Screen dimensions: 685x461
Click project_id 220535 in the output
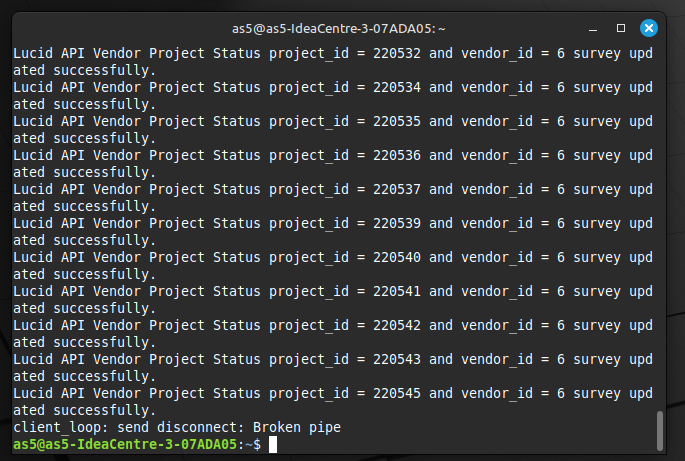(x=397, y=121)
